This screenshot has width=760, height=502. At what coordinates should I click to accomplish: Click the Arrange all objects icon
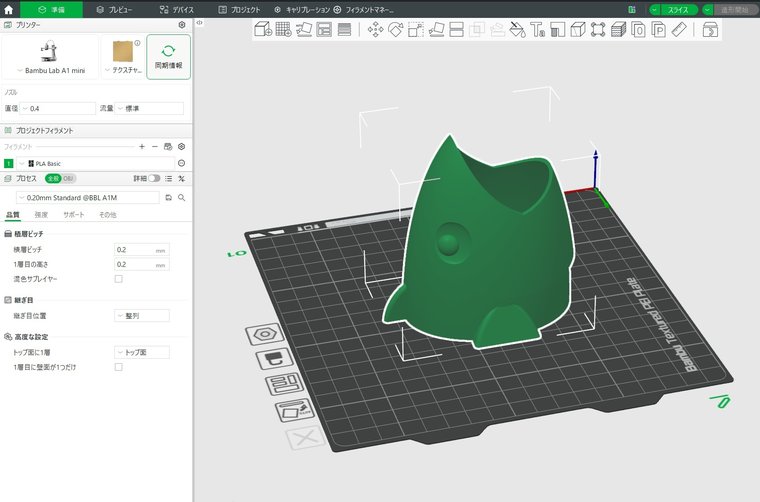(x=324, y=30)
